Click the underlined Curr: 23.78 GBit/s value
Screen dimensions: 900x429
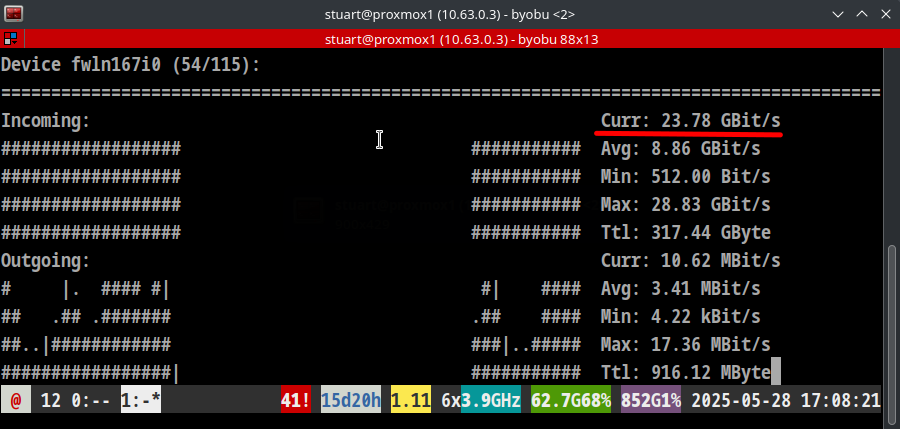690,121
